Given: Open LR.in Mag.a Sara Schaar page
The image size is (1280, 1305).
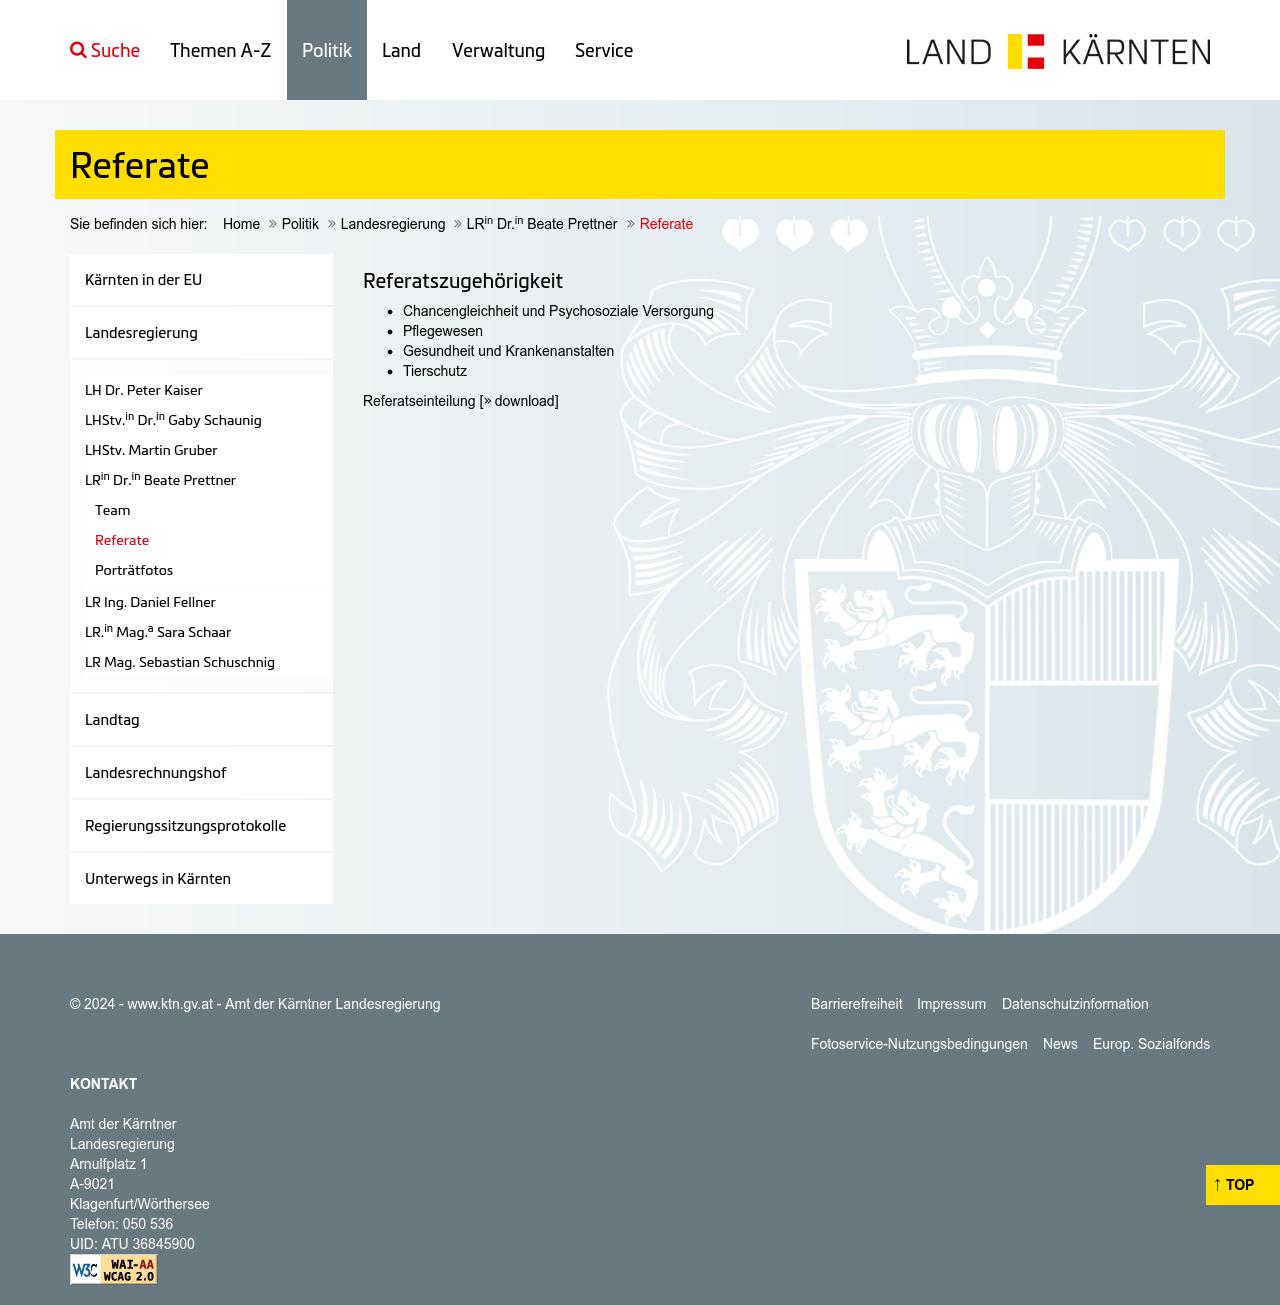Looking at the screenshot, I should click(158, 632).
